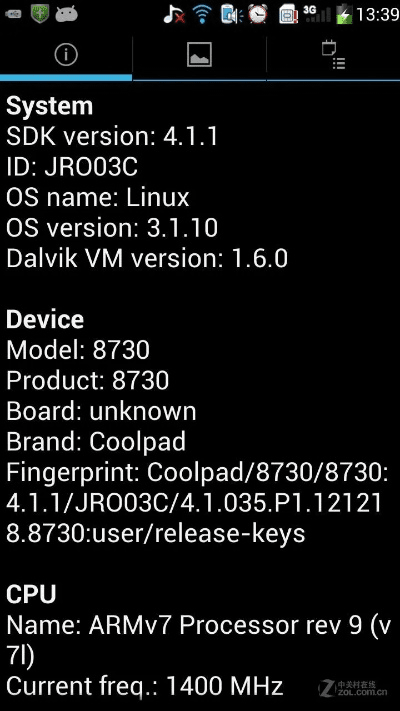Tap the Wi-Fi signal icon
The height and width of the screenshot is (711, 400).
tap(202, 14)
